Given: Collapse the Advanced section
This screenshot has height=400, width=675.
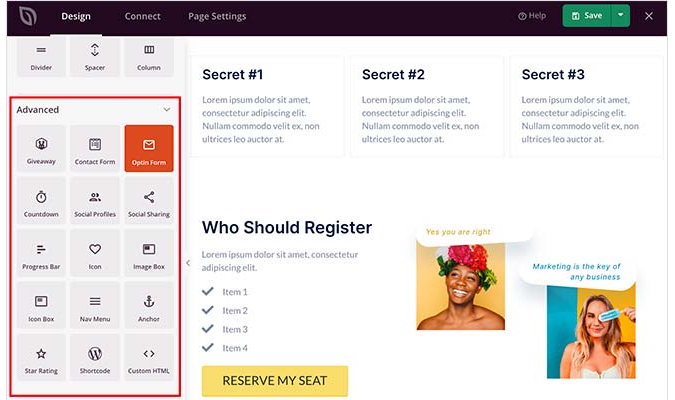Looking at the screenshot, I should (167, 109).
